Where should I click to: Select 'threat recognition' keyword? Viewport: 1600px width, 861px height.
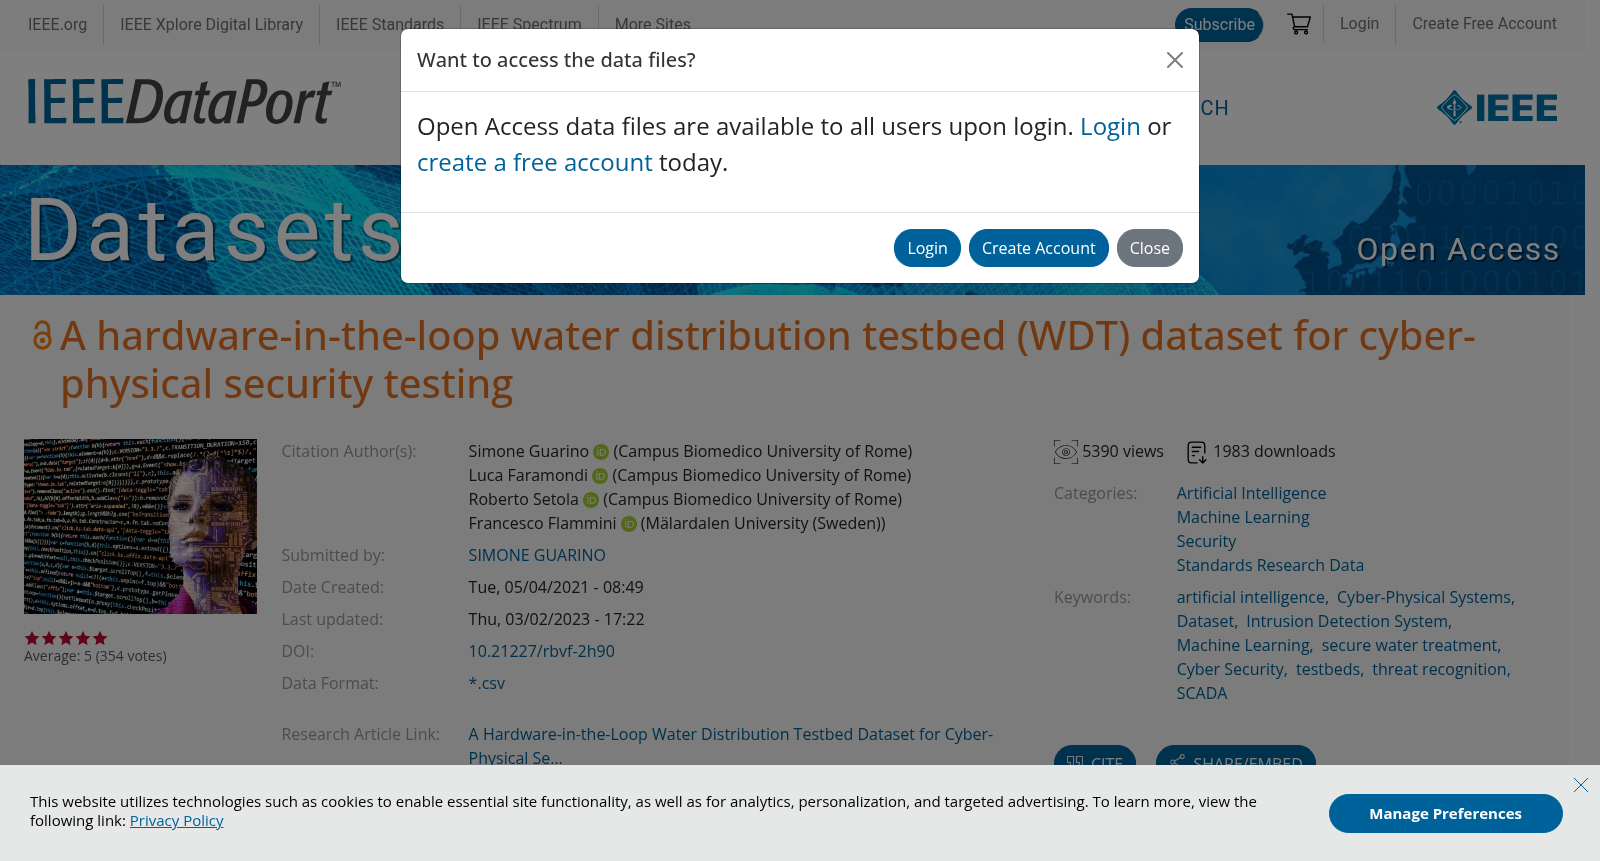[x=1439, y=669]
